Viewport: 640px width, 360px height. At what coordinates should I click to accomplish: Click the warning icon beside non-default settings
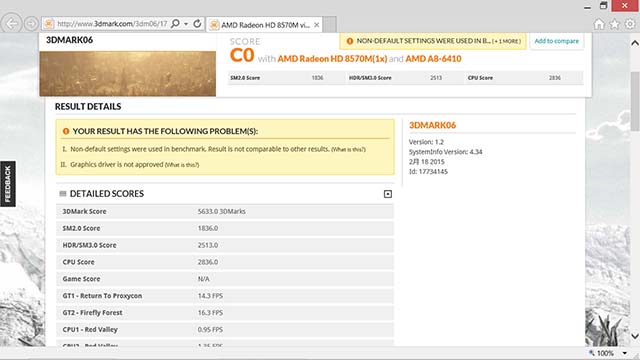350,41
